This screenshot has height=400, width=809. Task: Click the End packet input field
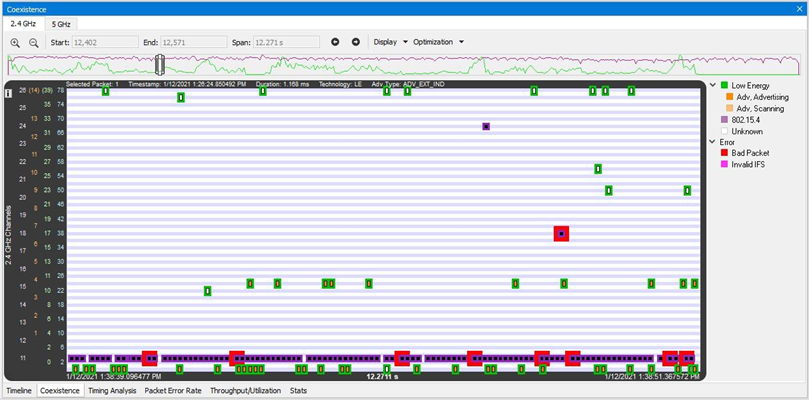[x=193, y=42]
